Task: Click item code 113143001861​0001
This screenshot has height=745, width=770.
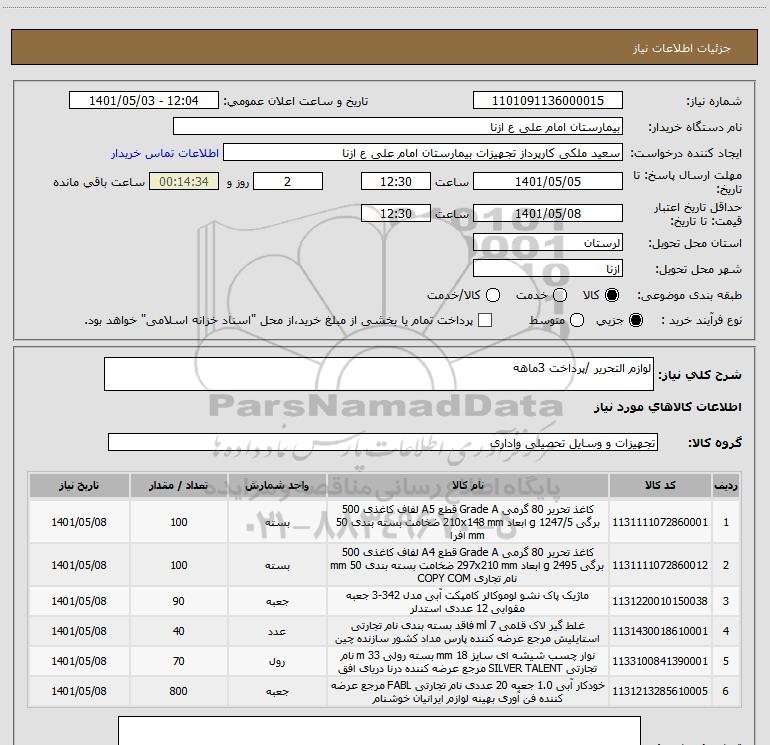Action: tap(660, 631)
